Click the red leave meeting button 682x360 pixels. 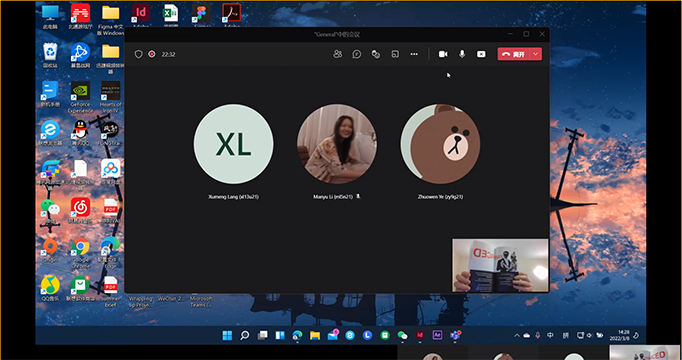(514, 54)
